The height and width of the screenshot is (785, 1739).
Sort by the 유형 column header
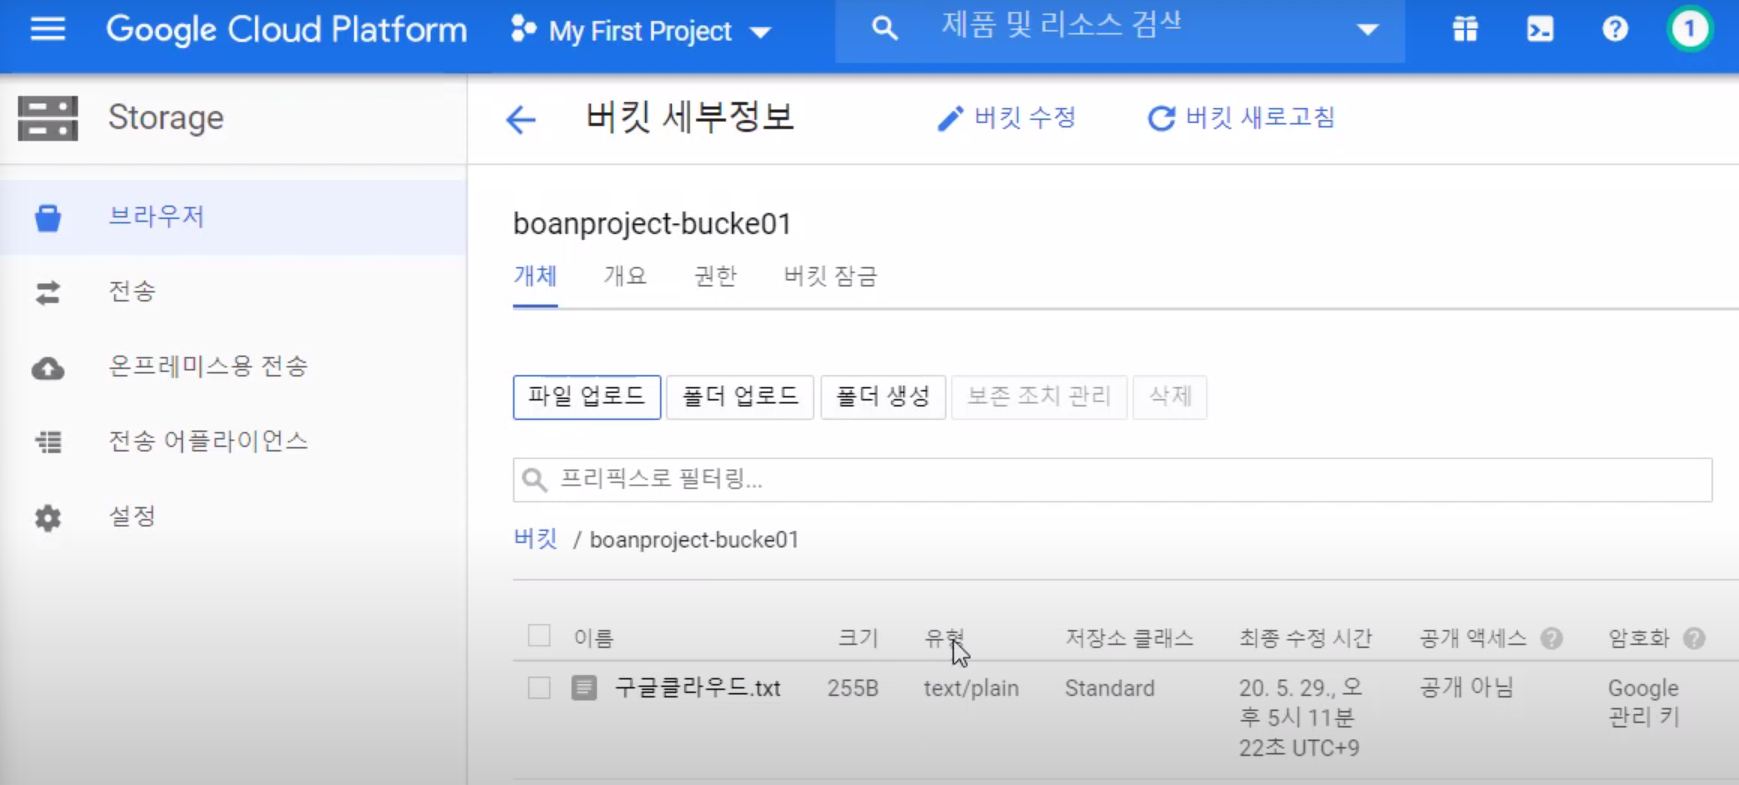[944, 638]
